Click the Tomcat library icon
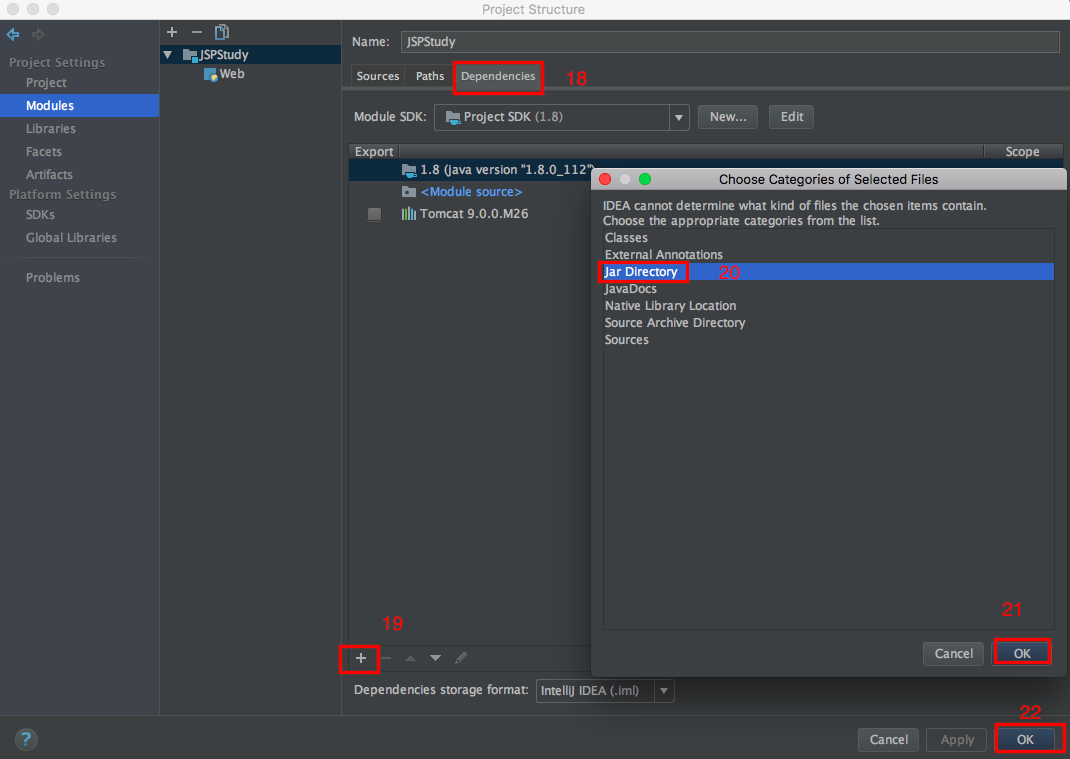1070x759 pixels. pyautogui.click(x=409, y=214)
